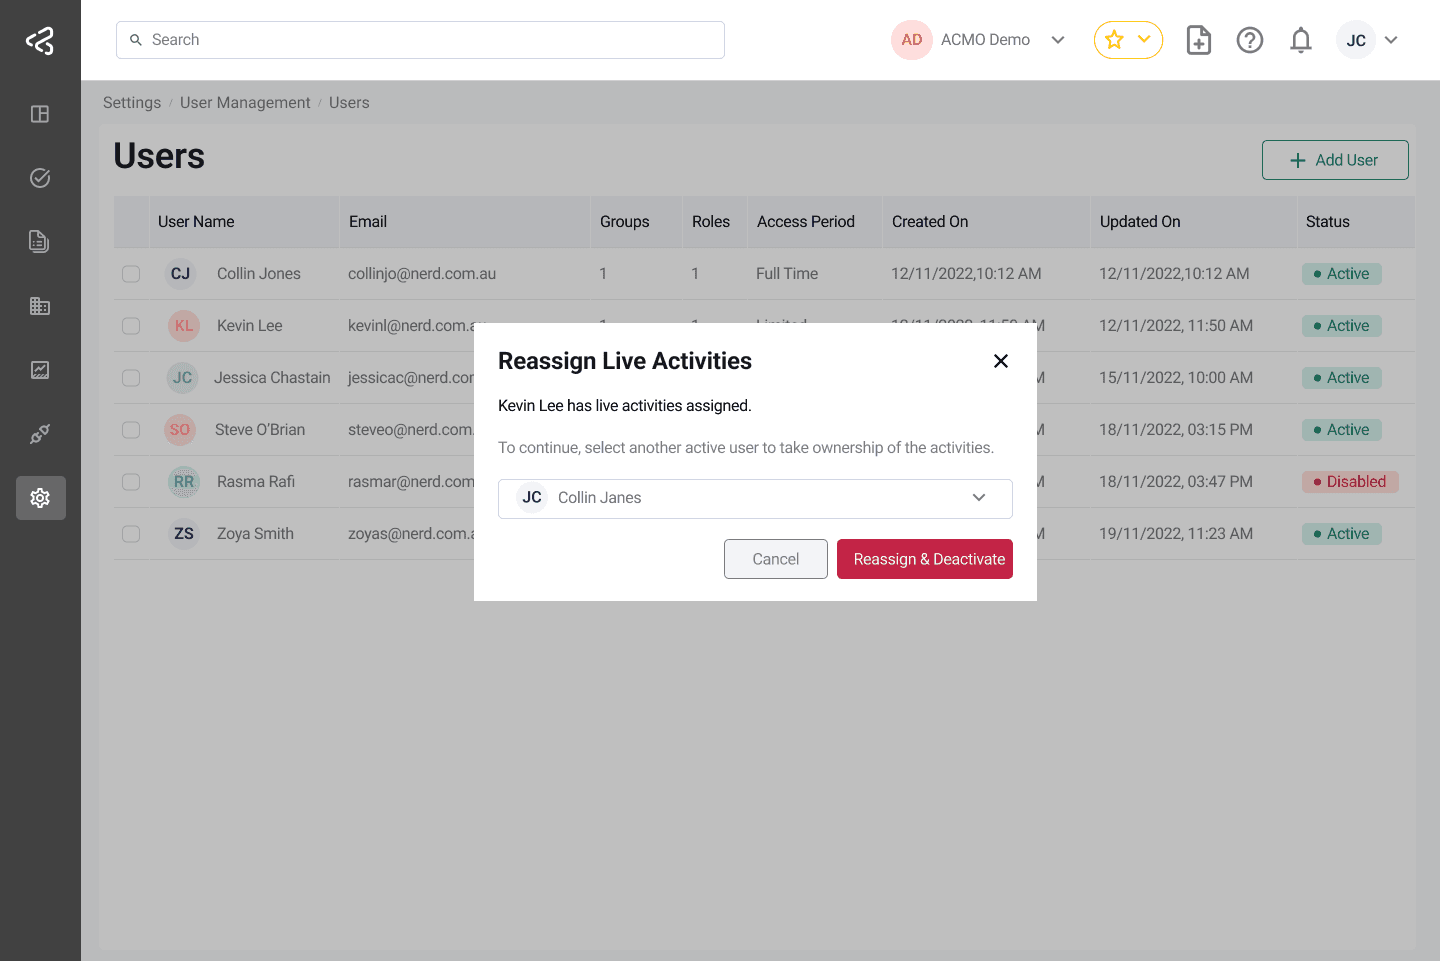The width and height of the screenshot is (1440, 961).
Task: Go to User Management breadcrumb
Action: pos(245,103)
